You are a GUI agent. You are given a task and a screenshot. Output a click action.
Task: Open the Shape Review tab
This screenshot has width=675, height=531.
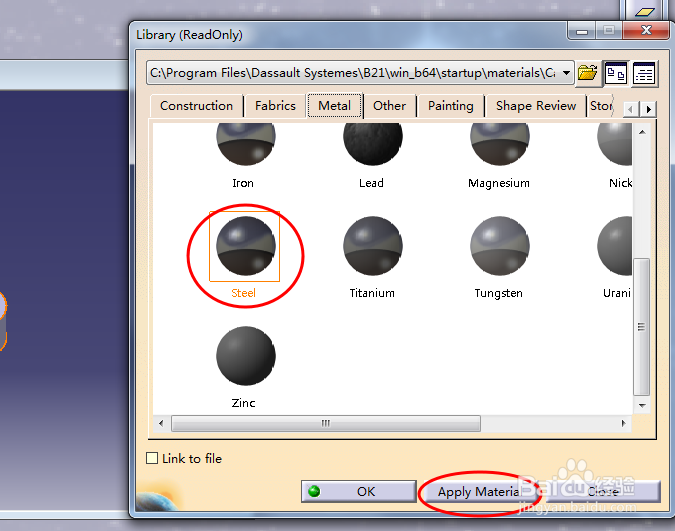[x=536, y=106]
